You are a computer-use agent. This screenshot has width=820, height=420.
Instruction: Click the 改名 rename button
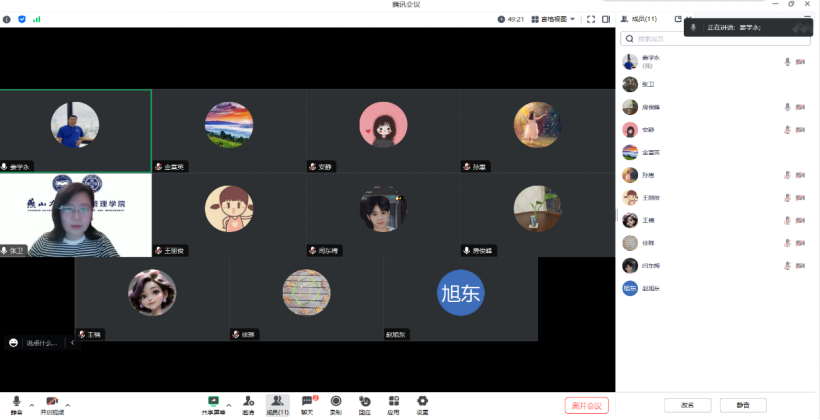click(687, 405)
